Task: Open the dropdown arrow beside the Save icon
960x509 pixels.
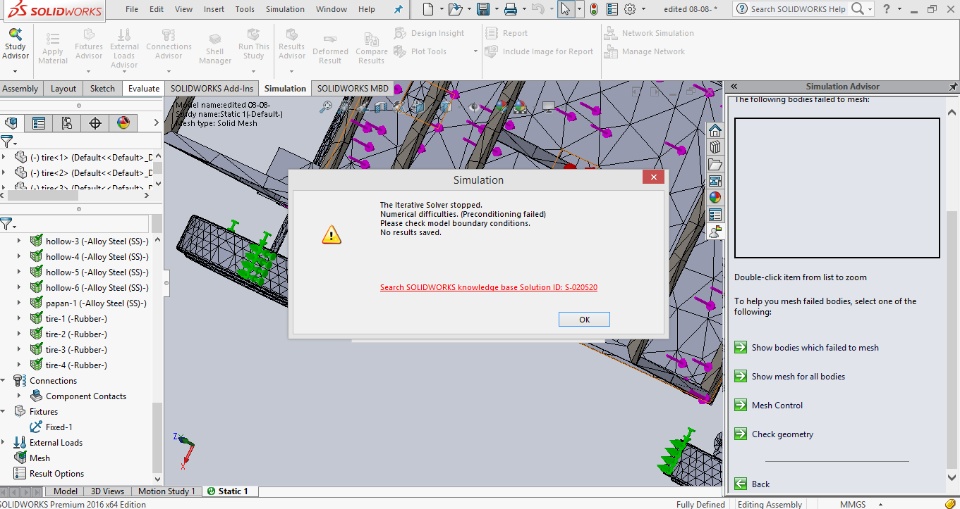Action: click(x=496, y=9)
